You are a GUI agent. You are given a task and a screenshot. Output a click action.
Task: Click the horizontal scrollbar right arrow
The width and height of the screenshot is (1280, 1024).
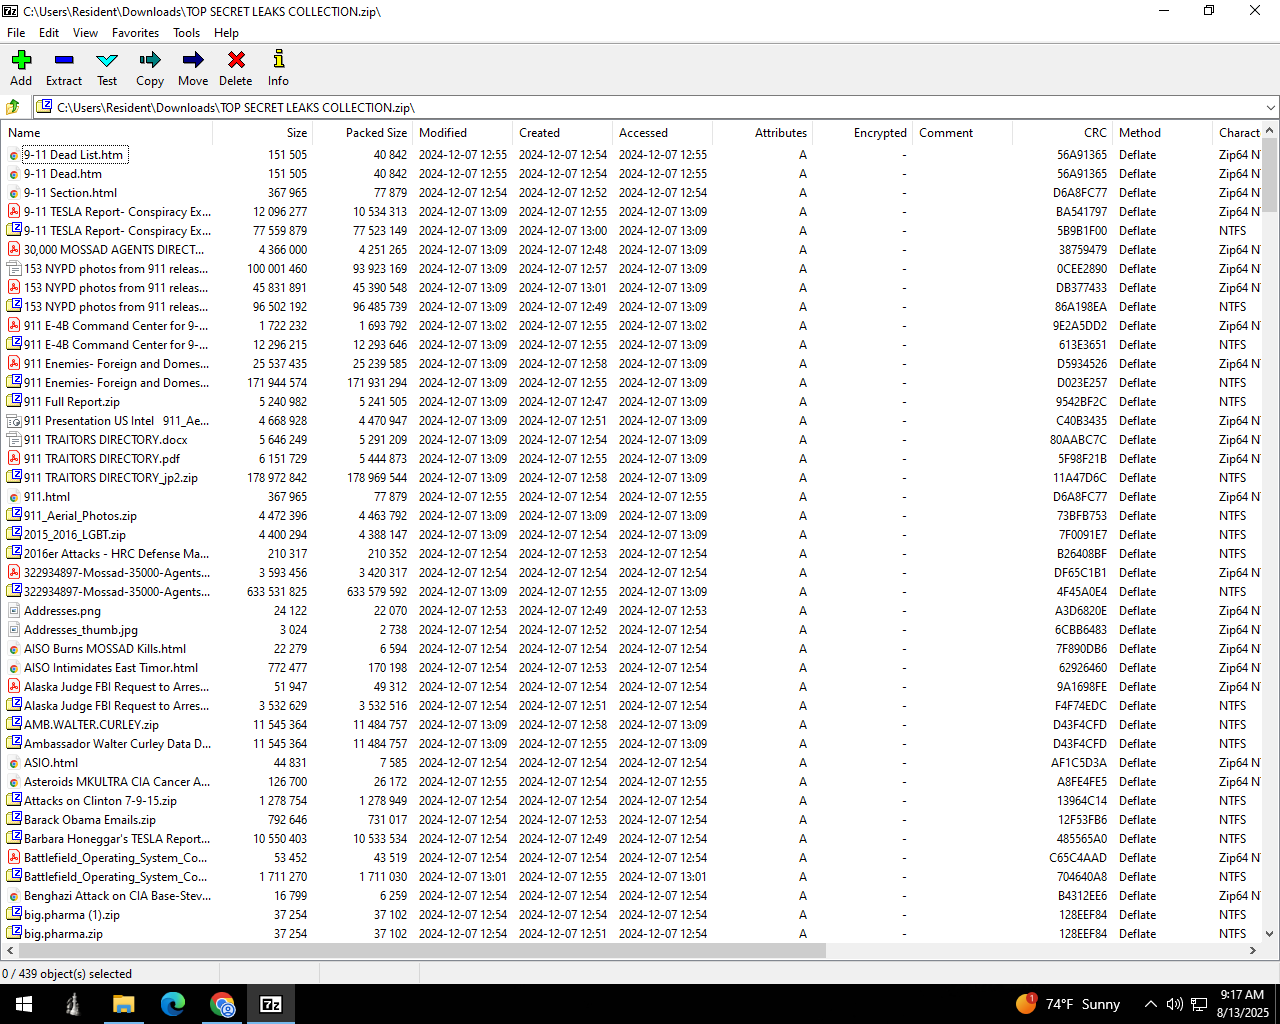coord(1253,951)
